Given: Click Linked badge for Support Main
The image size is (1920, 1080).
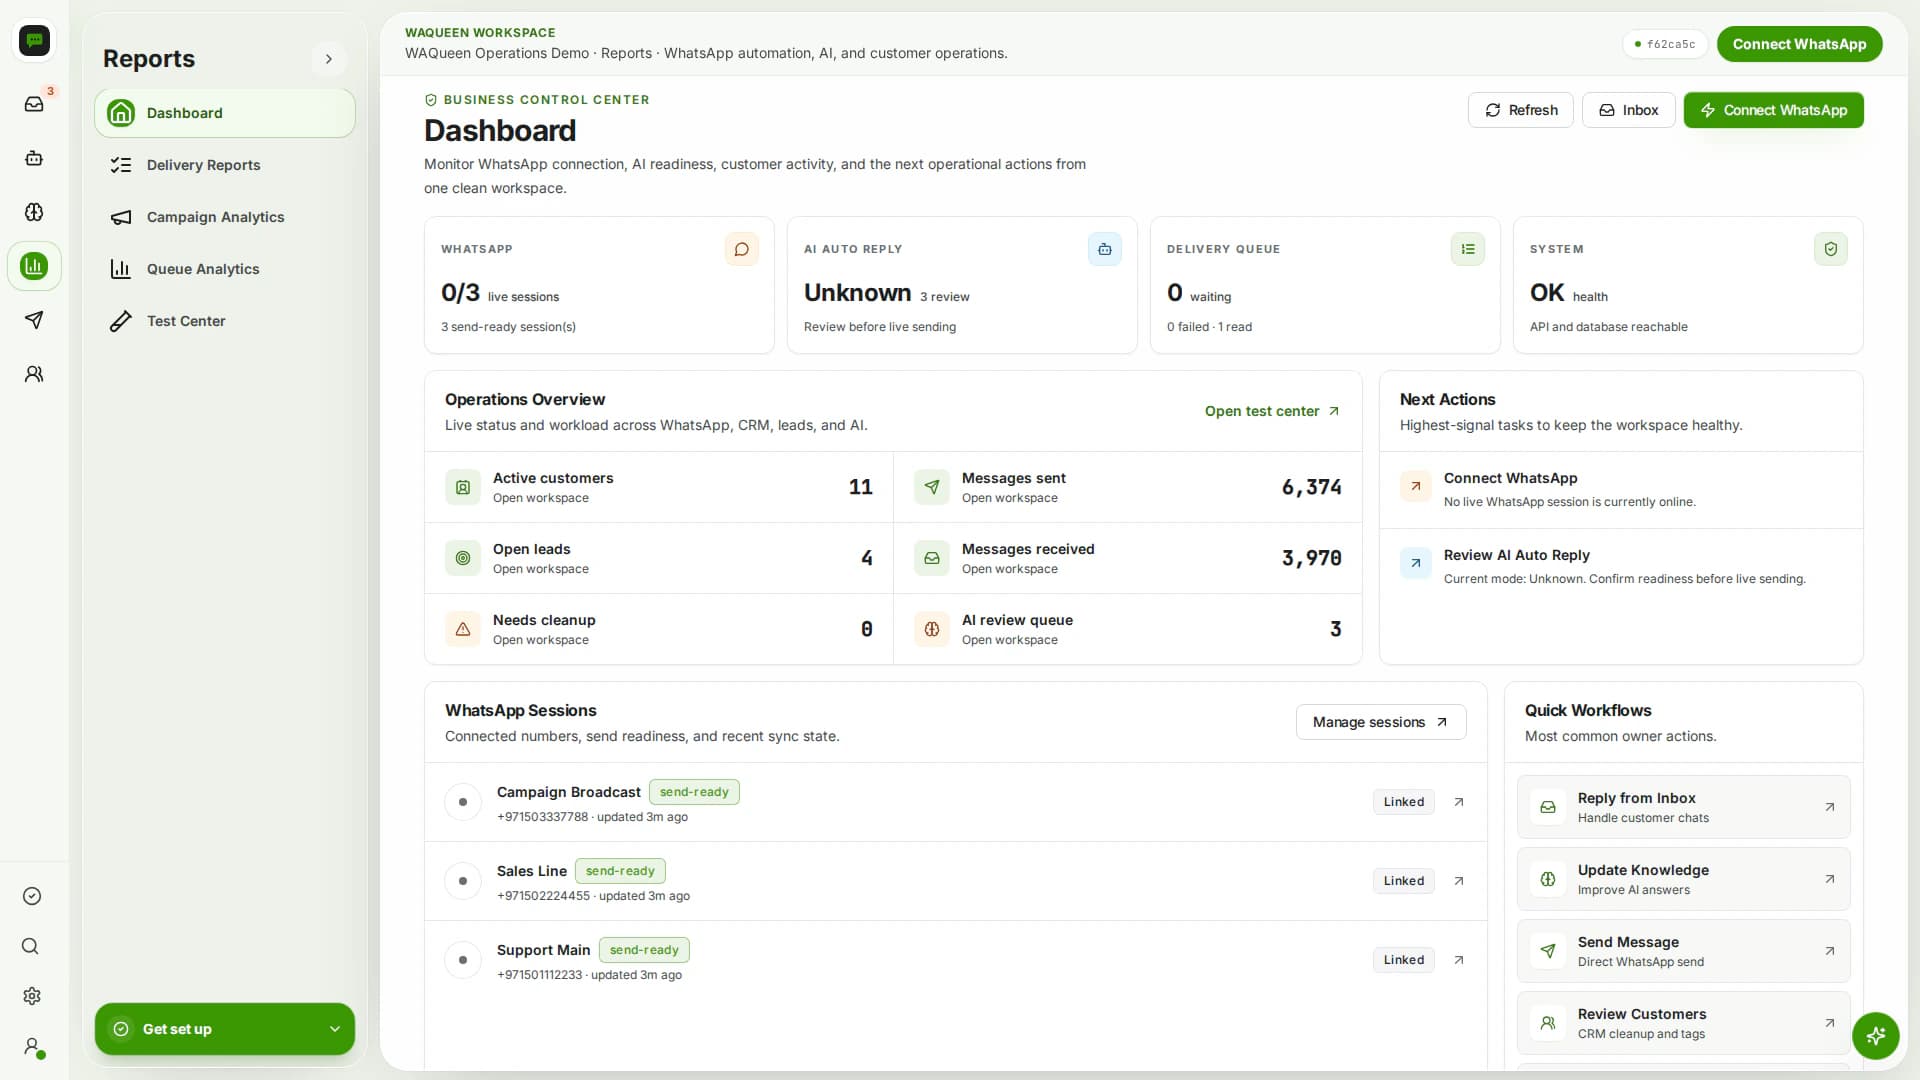Looking at the screenshot, I should point(1404,960).
